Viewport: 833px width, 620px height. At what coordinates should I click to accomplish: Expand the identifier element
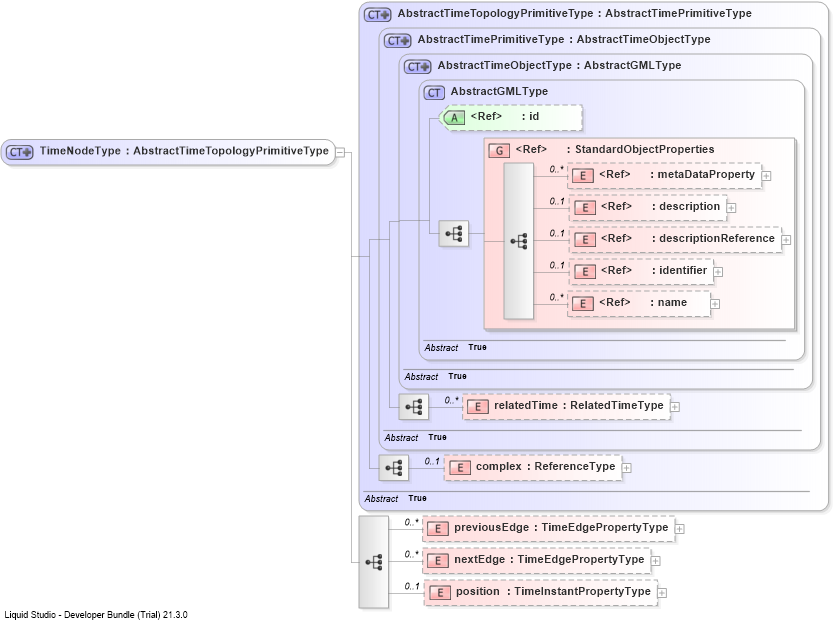718,272
